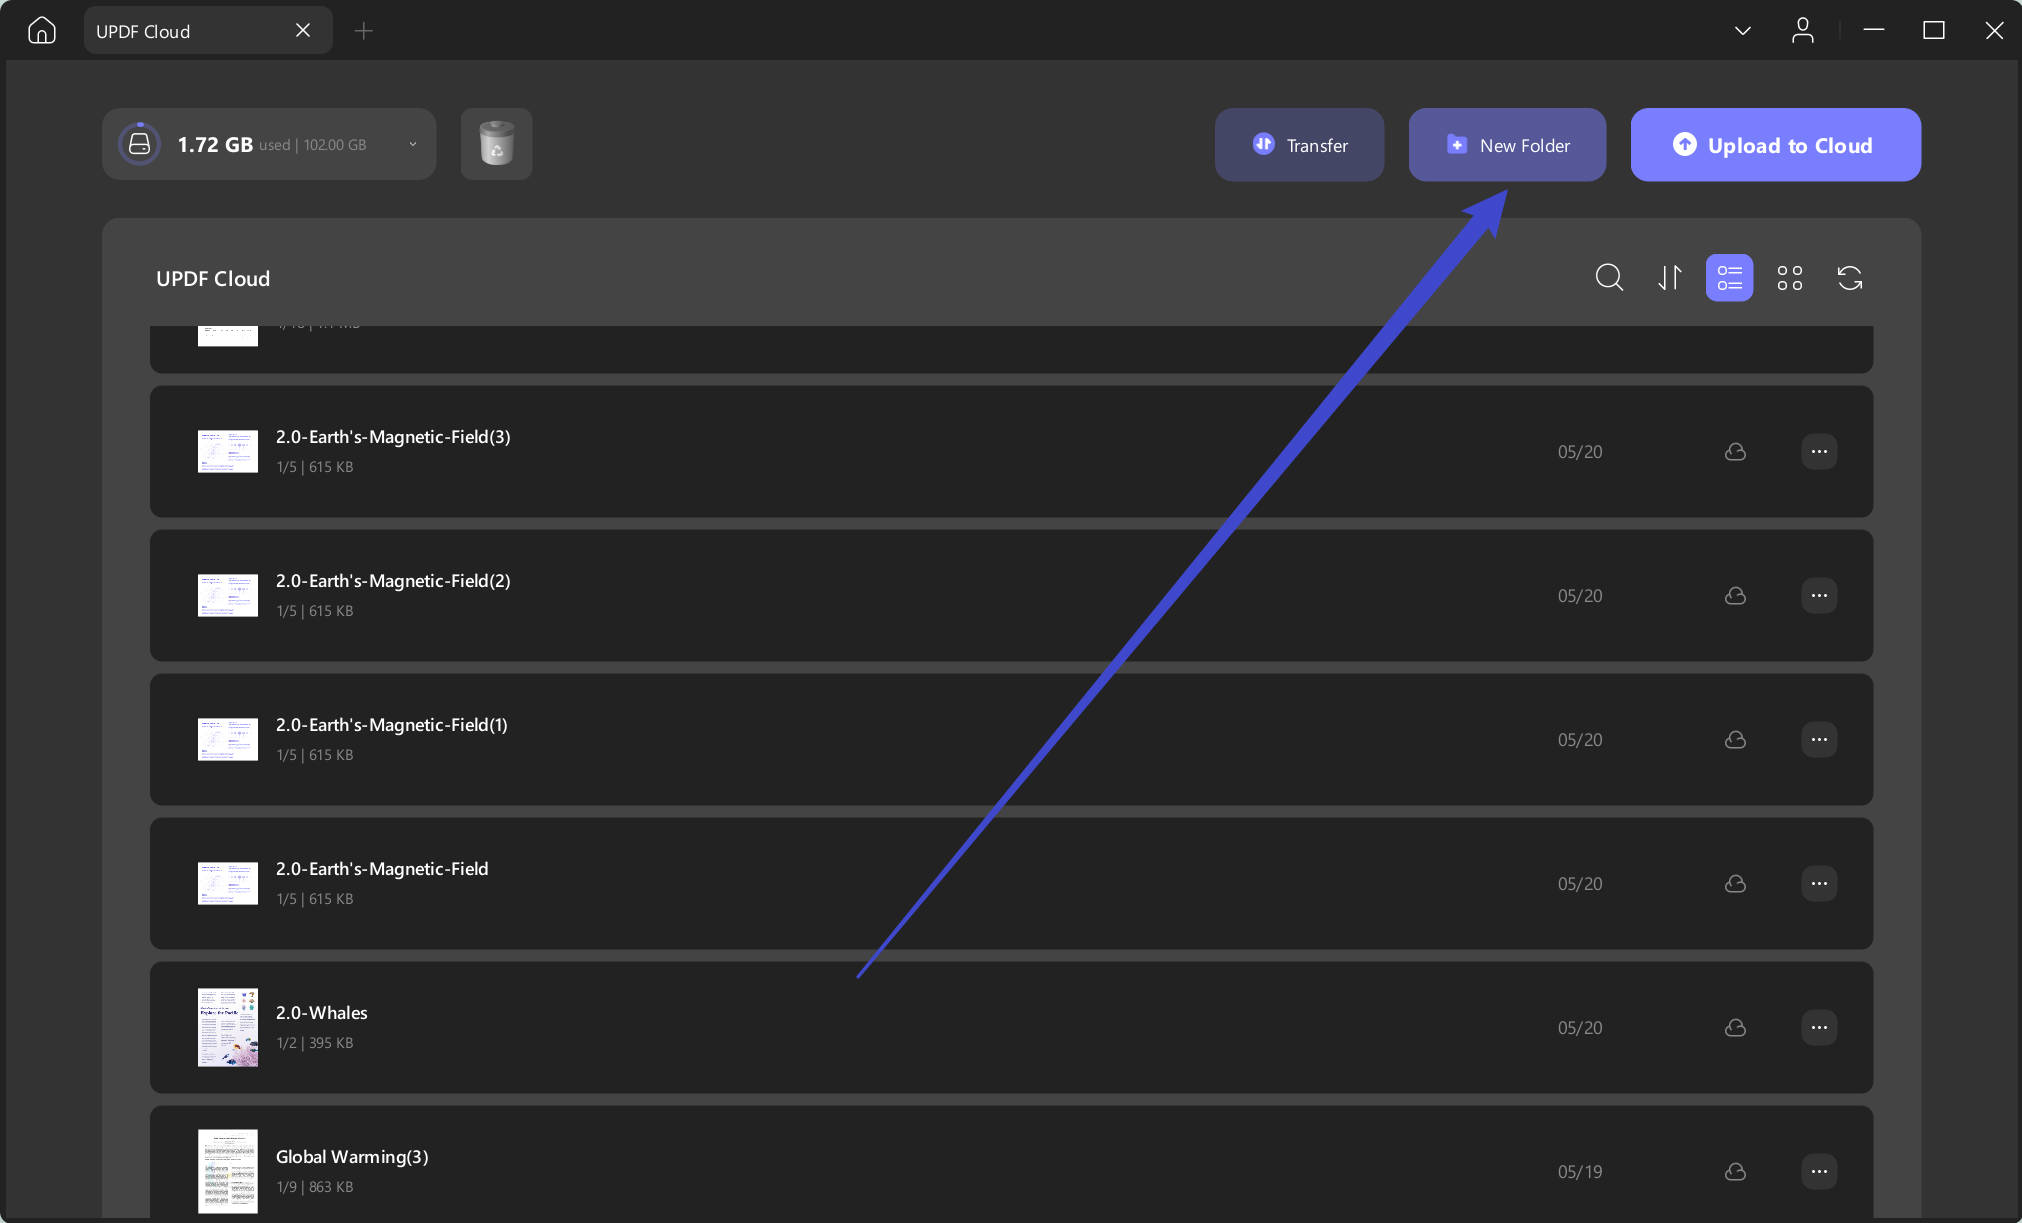Go to the Home icon

41,31
